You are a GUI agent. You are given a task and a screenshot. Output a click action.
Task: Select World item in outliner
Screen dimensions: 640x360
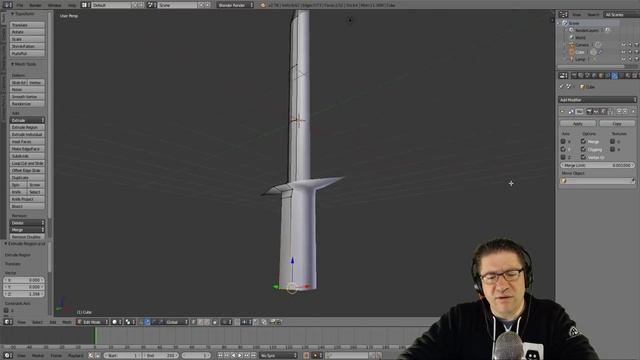[x=580, y=38]
